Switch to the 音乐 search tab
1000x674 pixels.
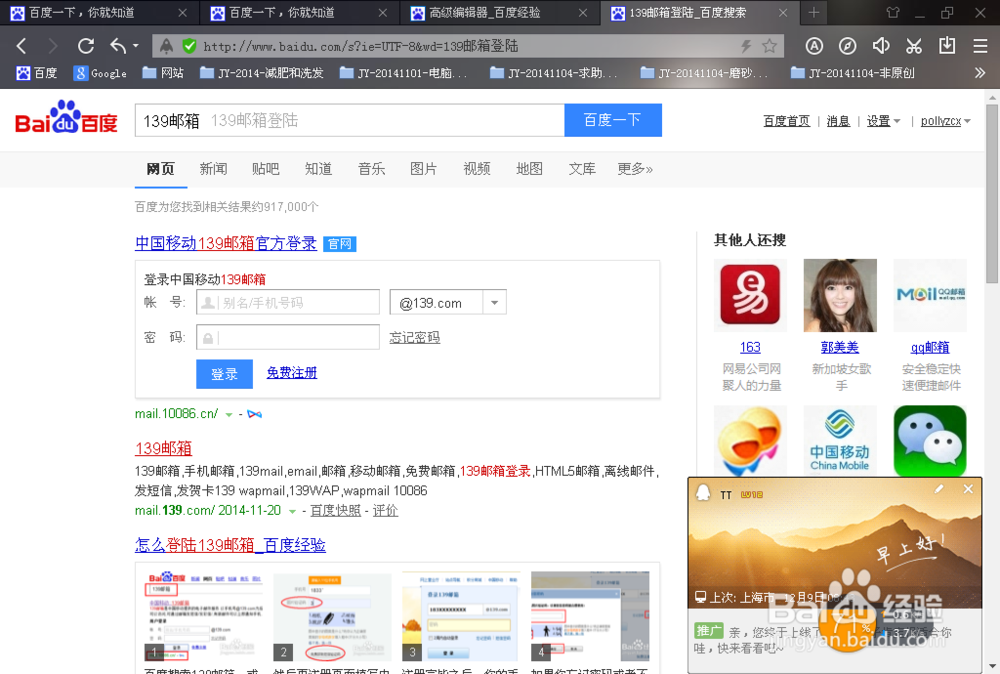click(371, 169)
